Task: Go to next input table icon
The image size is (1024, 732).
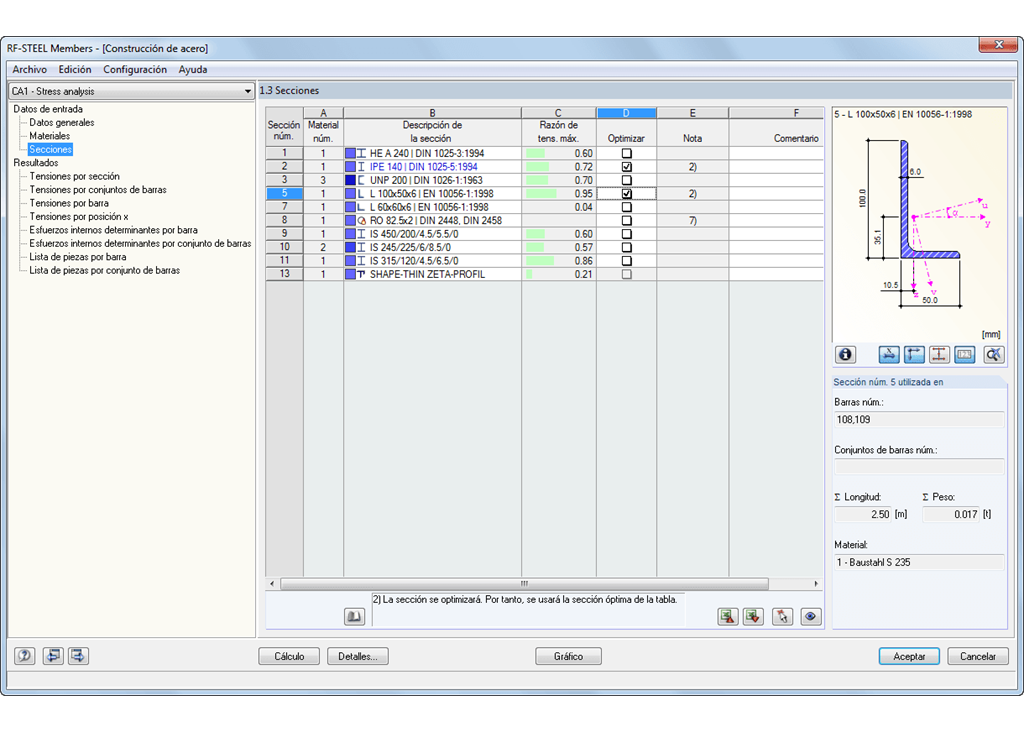Action: pyautogui.click(x=78, y=656)
